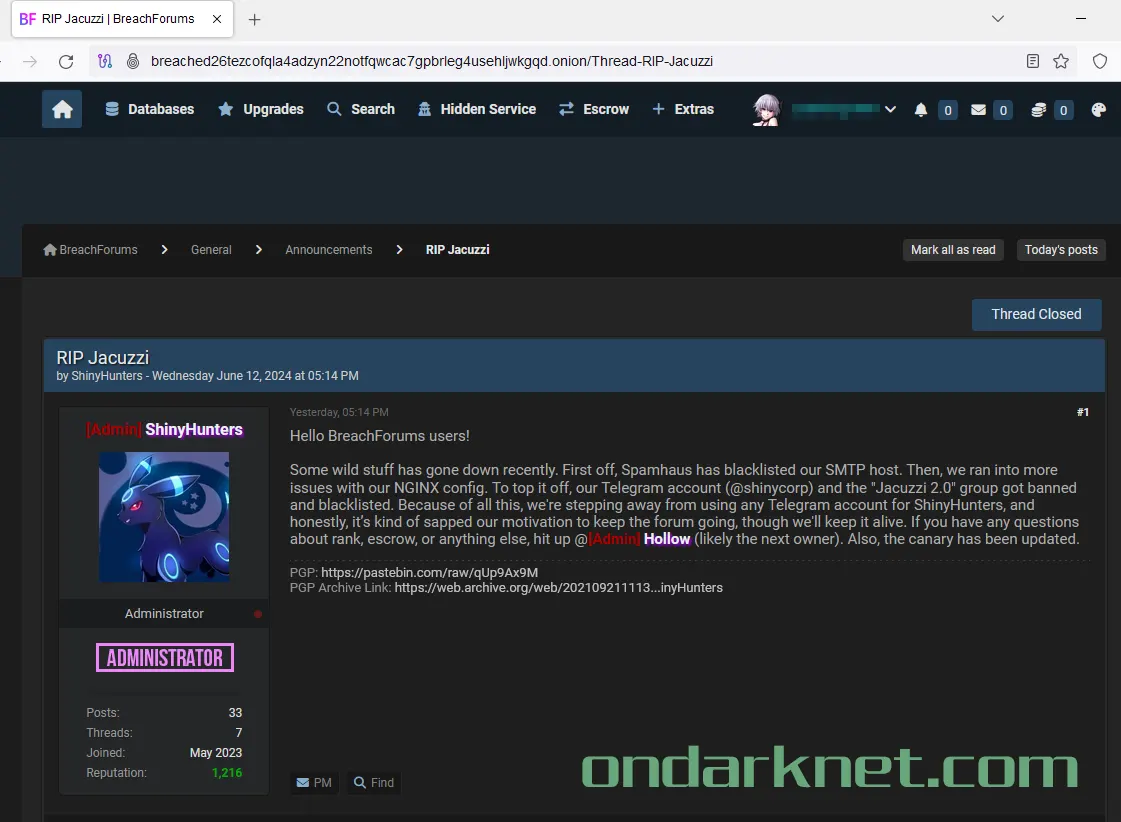Click inside the browser address bar

point(500,60)
